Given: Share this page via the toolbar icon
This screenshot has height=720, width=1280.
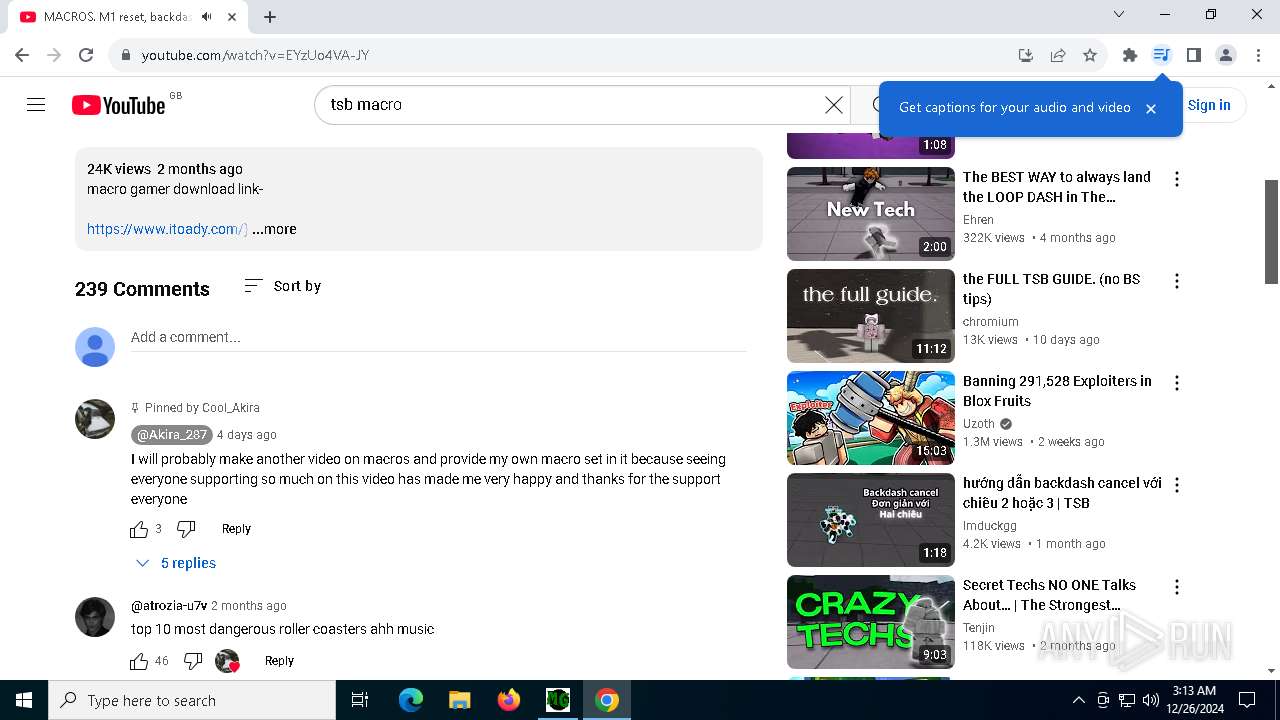Looking at the screenshot, I should pos(1058,55).
